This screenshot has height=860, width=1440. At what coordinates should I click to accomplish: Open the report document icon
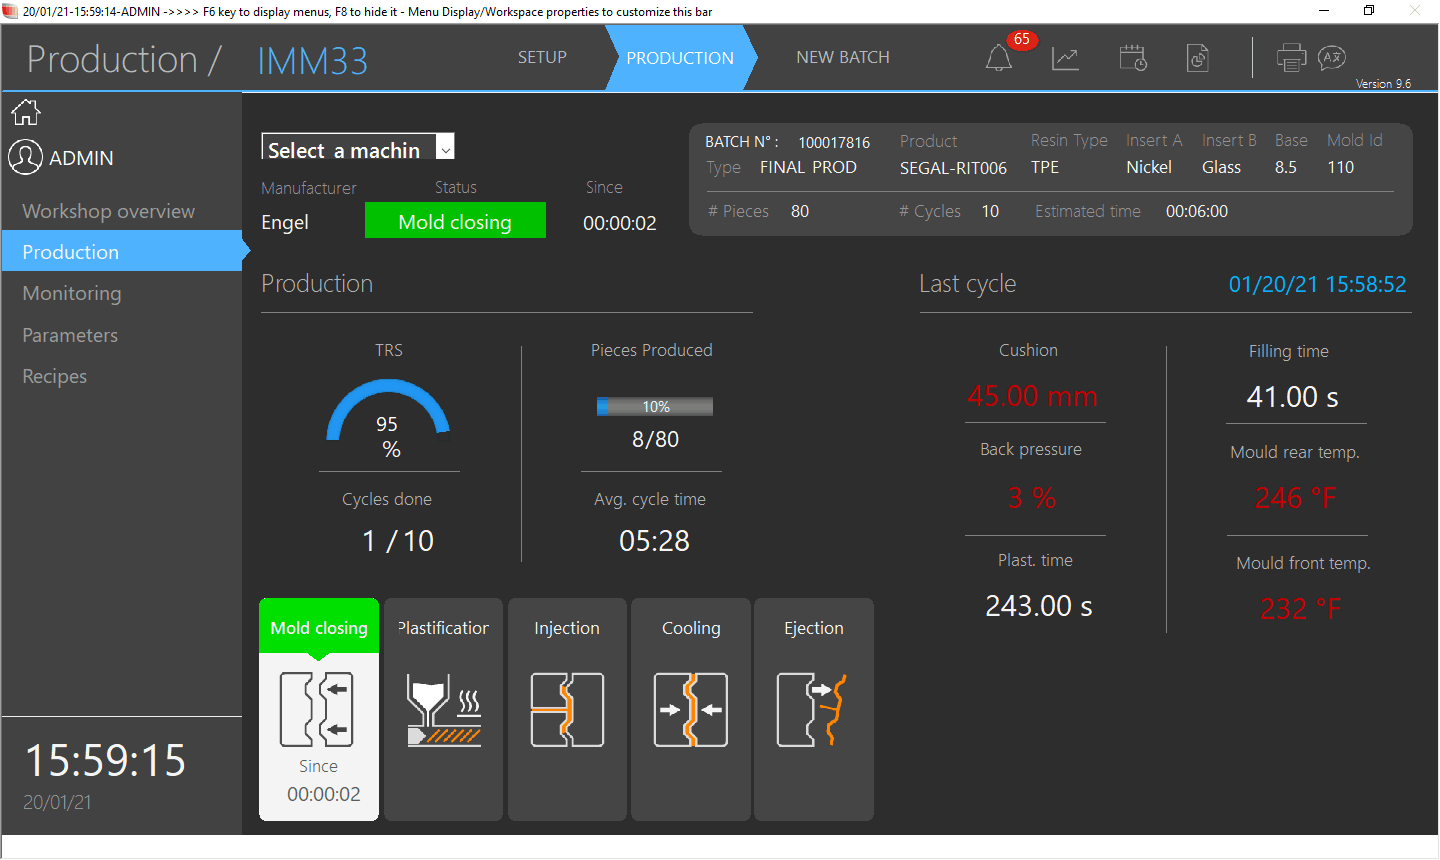(x=1198, y=58)
